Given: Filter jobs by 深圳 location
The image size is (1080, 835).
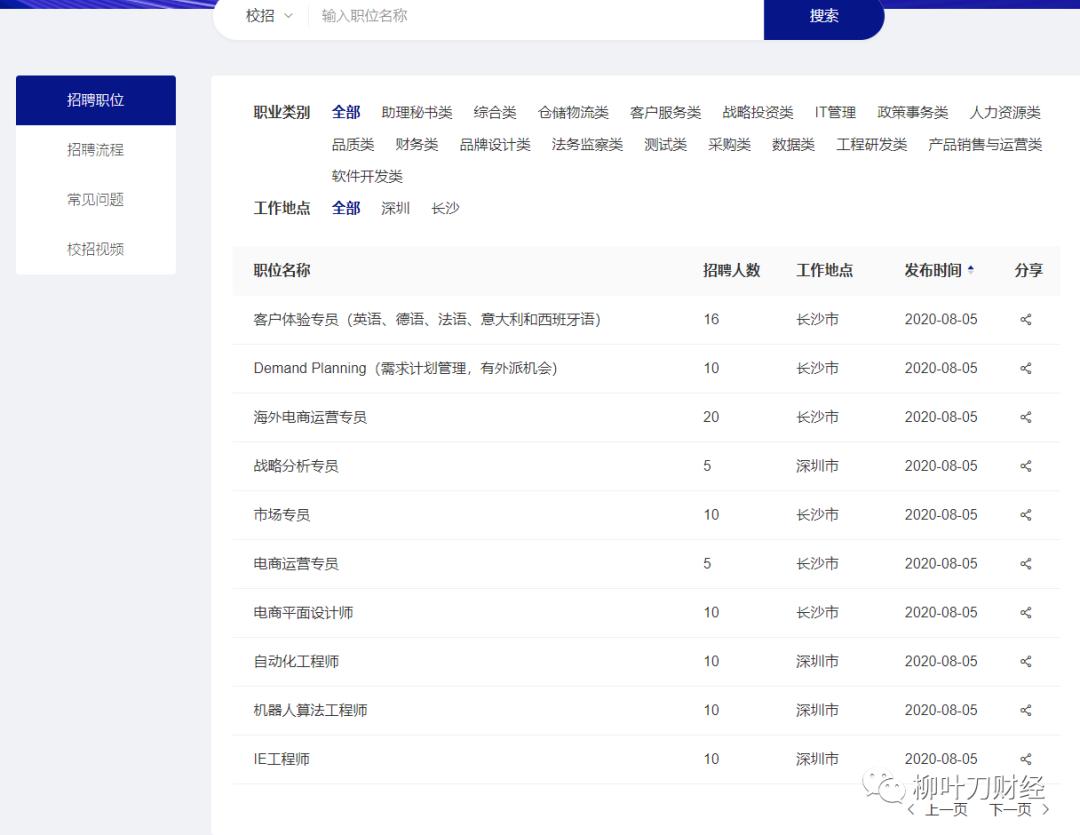Looking at the screenshot, I should [396, 208].
